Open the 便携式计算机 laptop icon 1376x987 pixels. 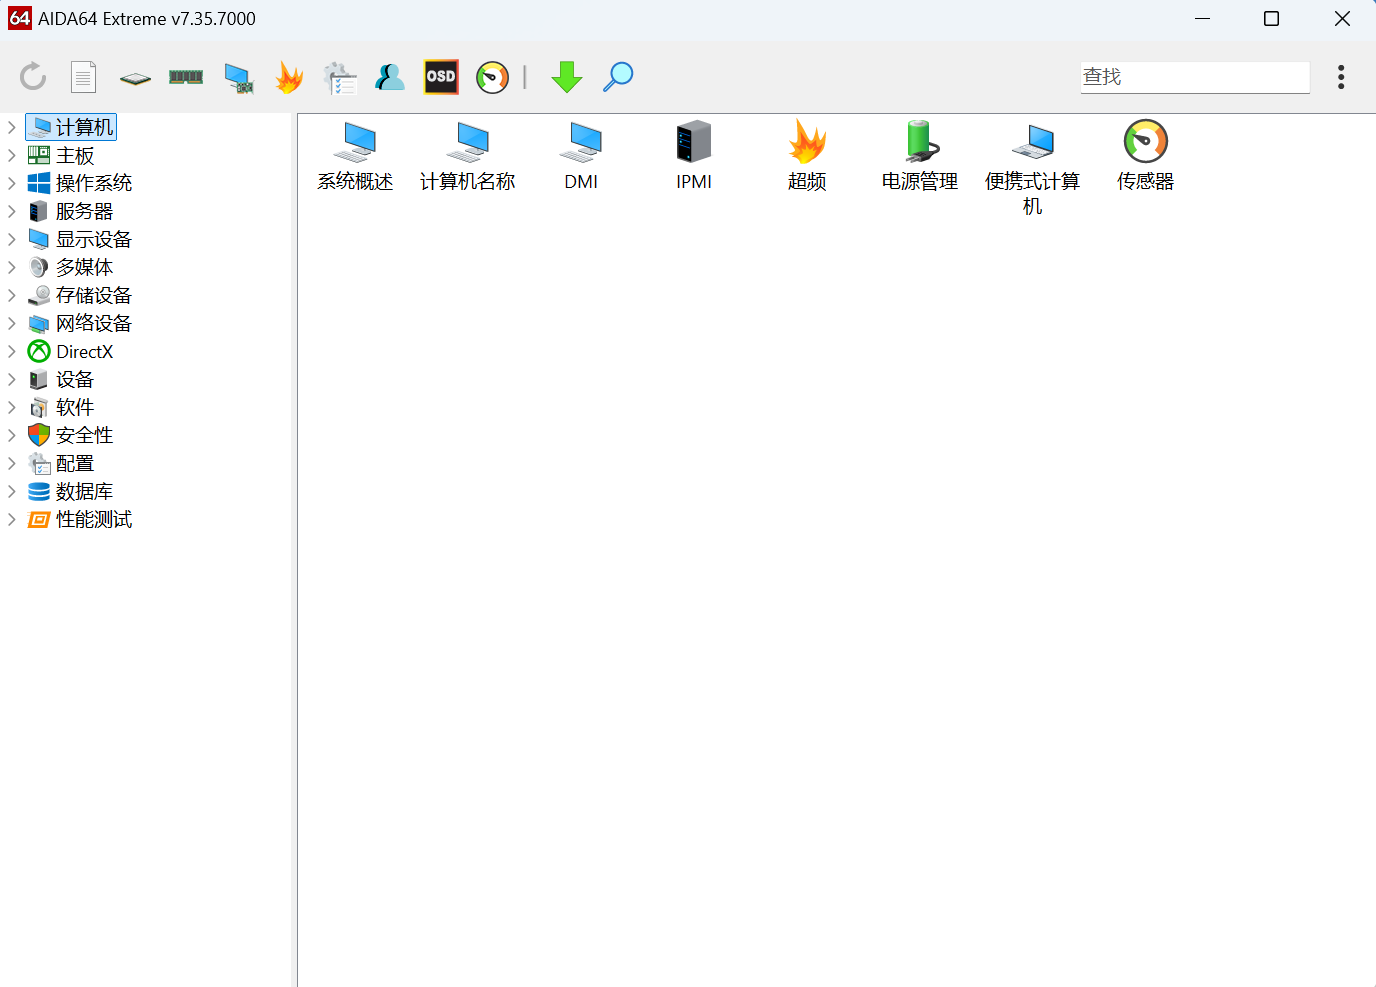(x=1033, y=168)
